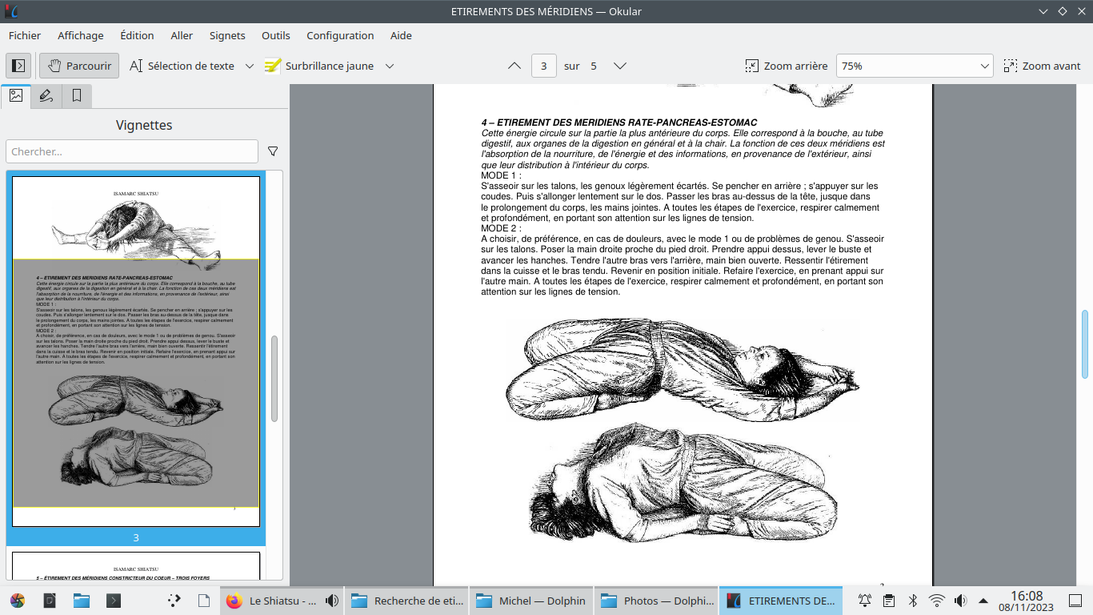The height and width of the screenshot is (615, 1093).
Task: Click Zoom avant button
Action: (x=1042, y=66)
